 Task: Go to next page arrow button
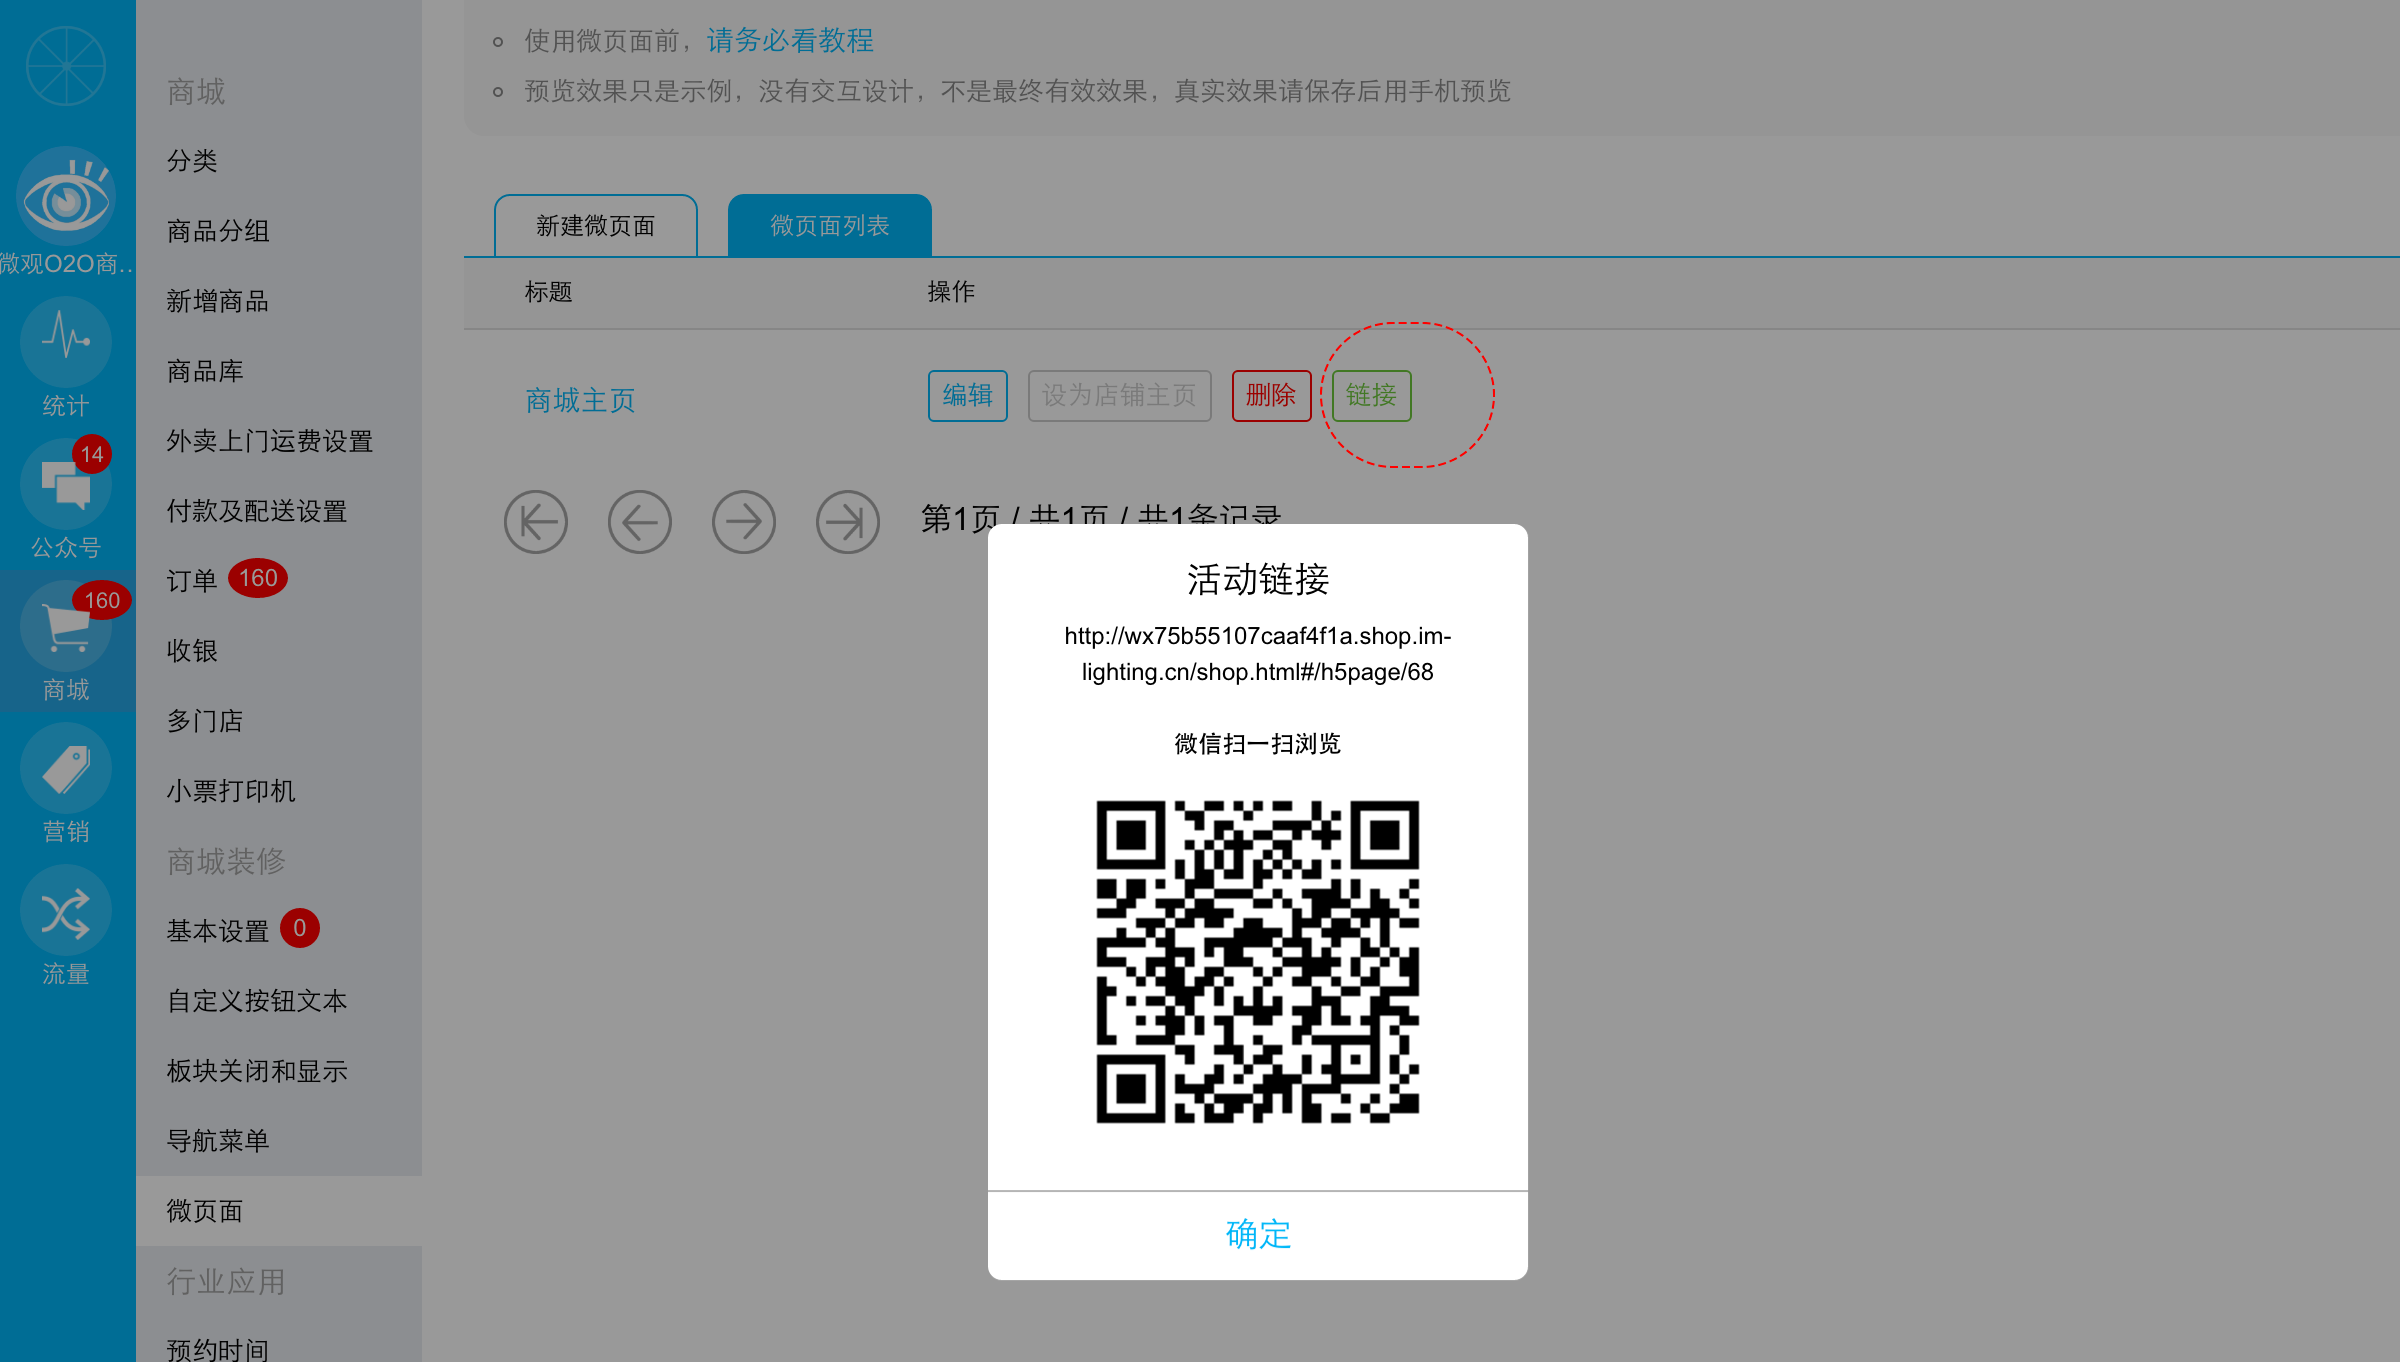(744, 521)
